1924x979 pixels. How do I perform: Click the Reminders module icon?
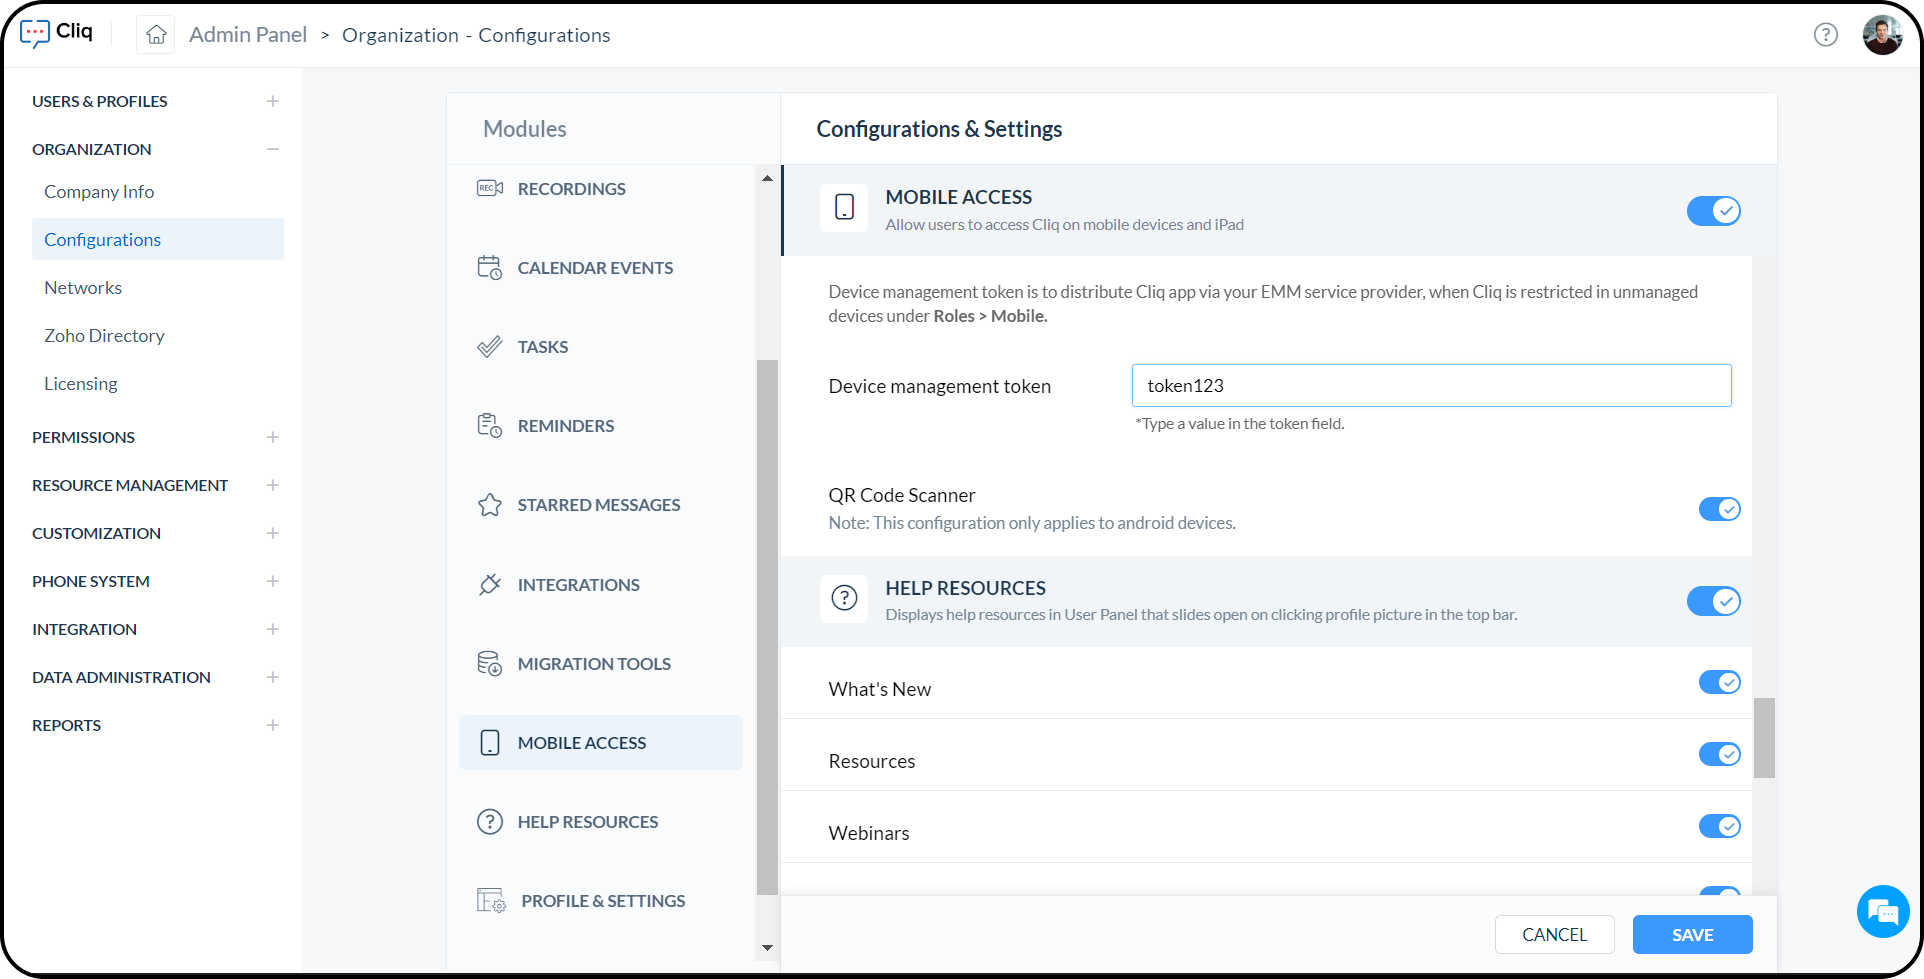[x=490, y=425]
